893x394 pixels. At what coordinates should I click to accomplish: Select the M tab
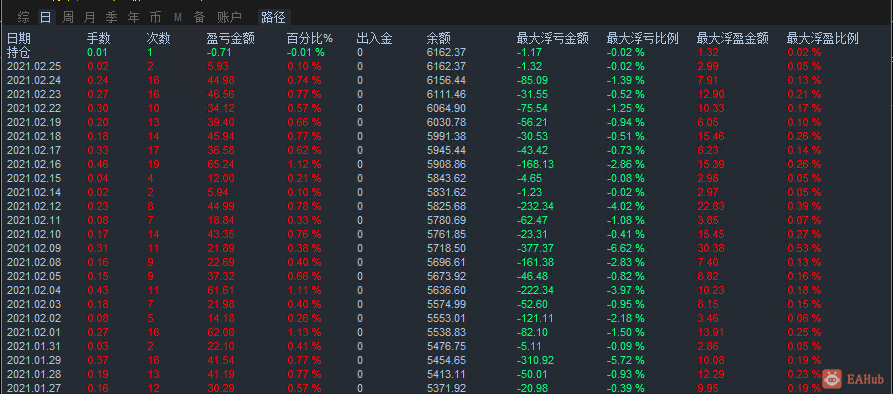click(x=178, y=18)
